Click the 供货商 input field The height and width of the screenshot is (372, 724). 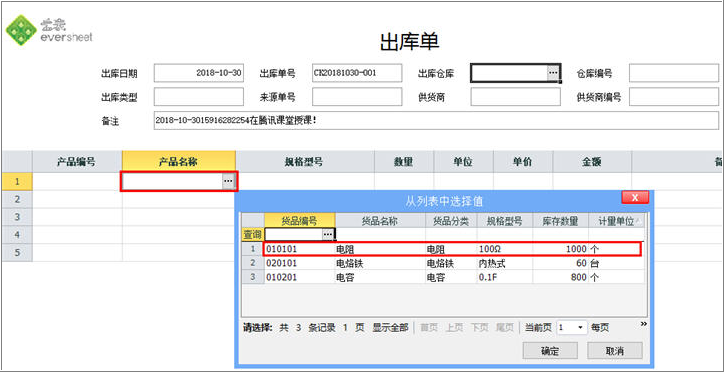pyautogui.click(x=516, y=97)
